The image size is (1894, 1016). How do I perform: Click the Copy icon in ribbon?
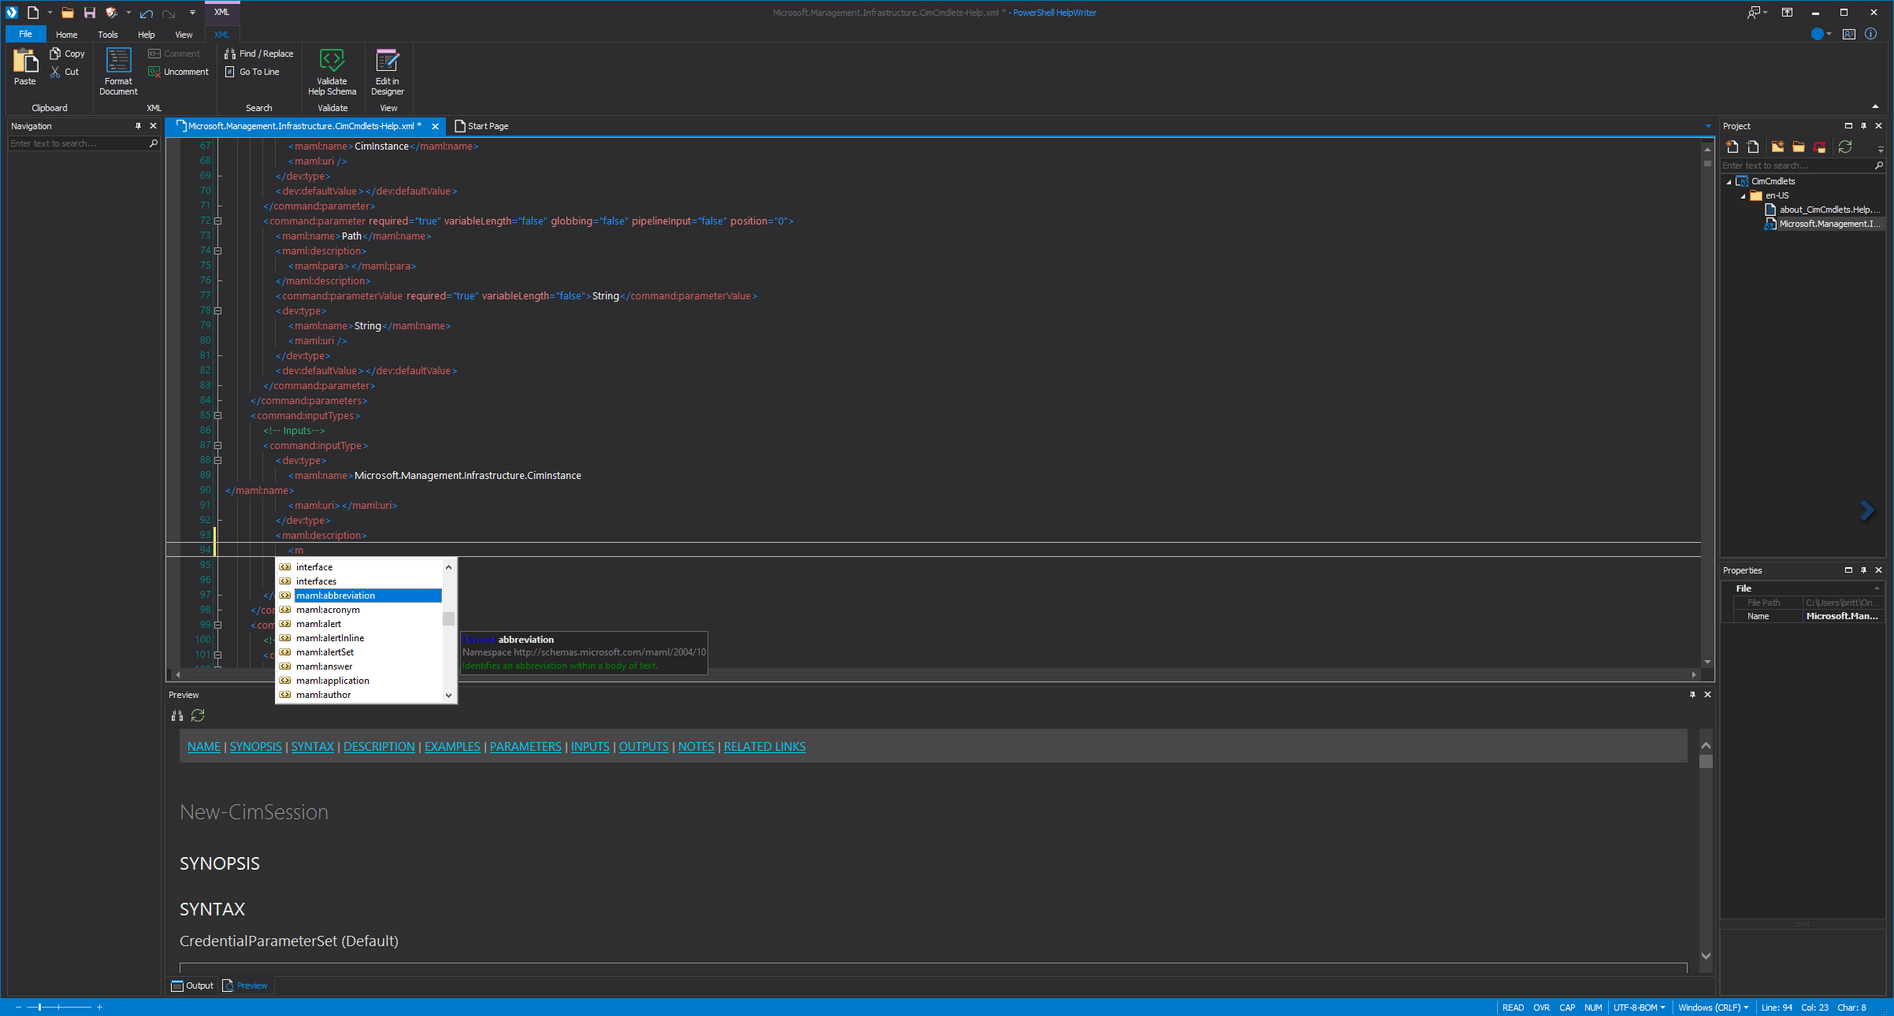[x=56, y=54]
